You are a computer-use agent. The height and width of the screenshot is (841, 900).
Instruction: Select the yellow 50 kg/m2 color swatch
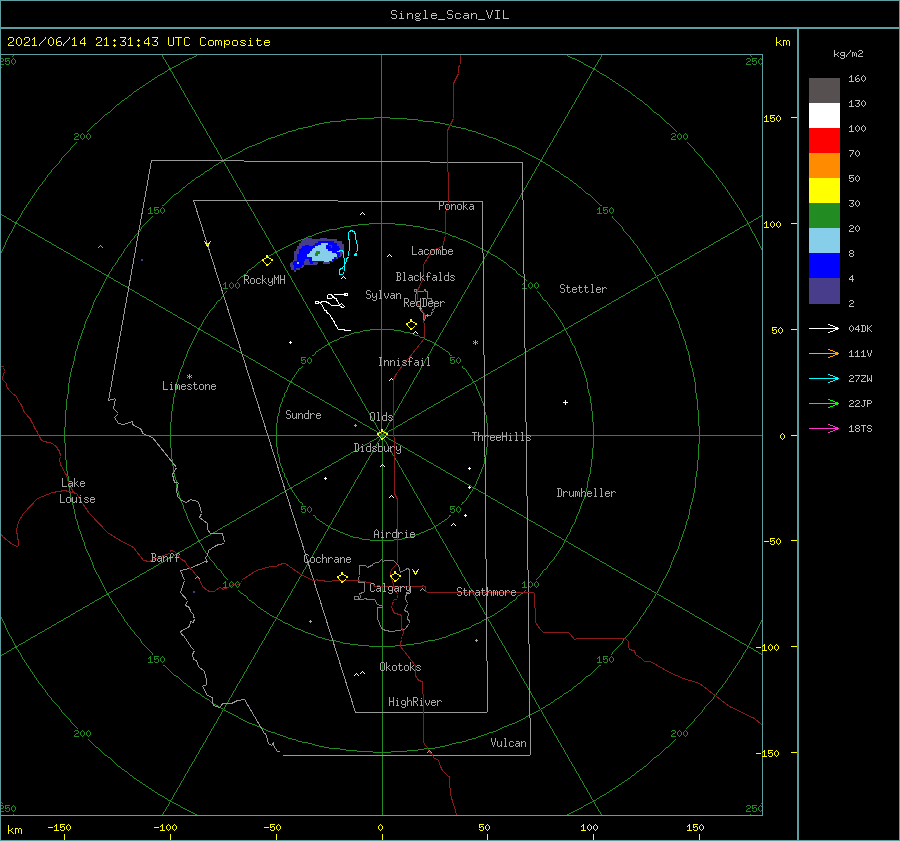click(x=824, y=191)
